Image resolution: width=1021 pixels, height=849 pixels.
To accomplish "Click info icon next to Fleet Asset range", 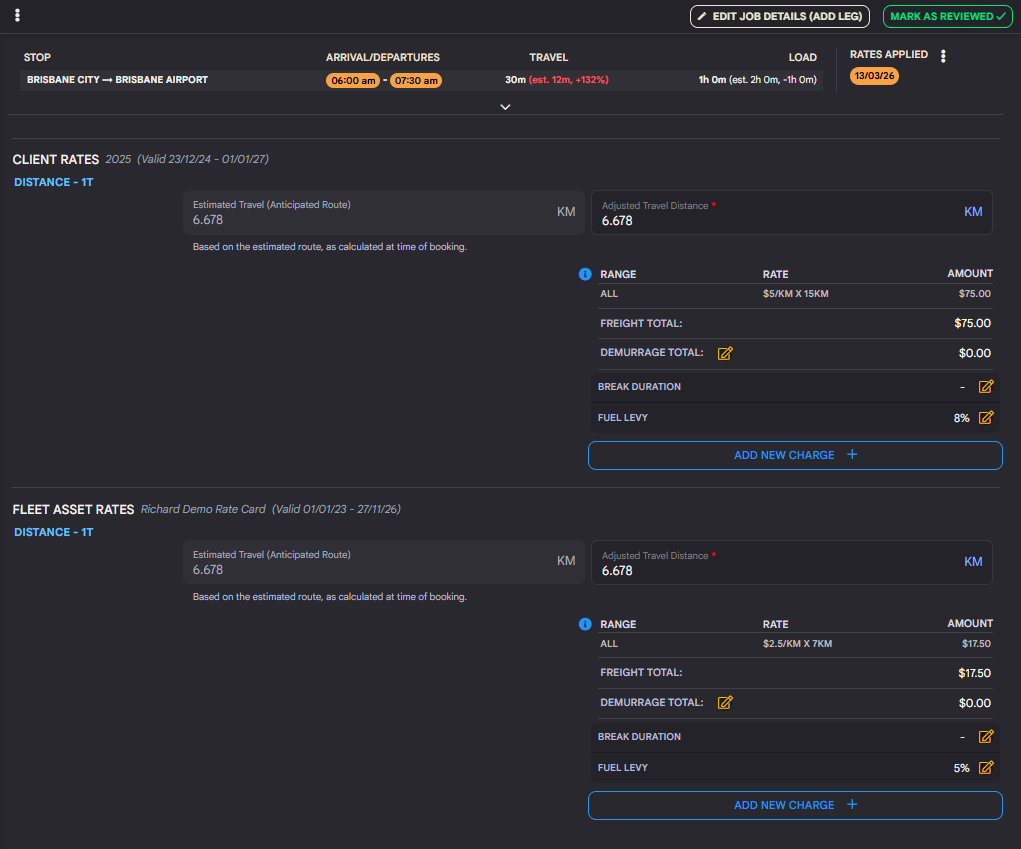I will pyautogui.click(x=585, y=624).
